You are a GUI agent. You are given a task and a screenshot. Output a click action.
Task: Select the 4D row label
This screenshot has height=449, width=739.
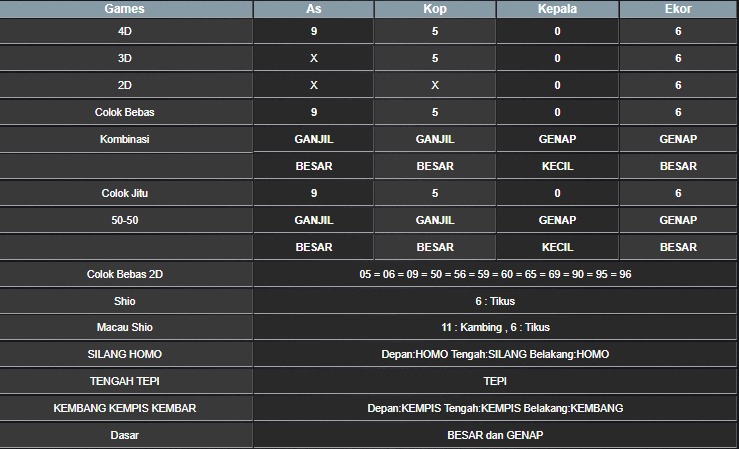pyautogui.click(x=125, y=32)
